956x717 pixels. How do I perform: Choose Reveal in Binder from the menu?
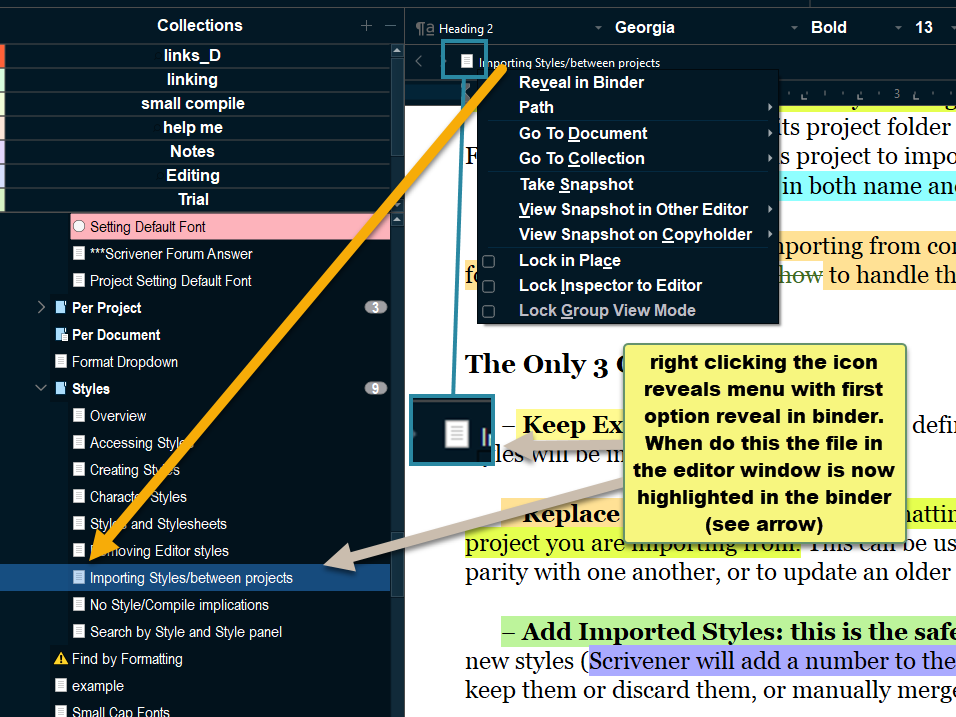pos(581,82)
